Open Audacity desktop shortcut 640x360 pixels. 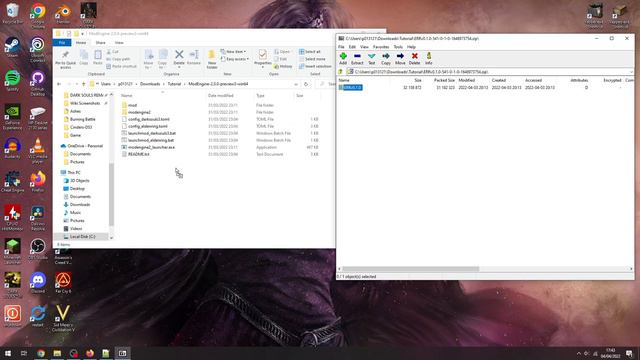click(12, 148)
